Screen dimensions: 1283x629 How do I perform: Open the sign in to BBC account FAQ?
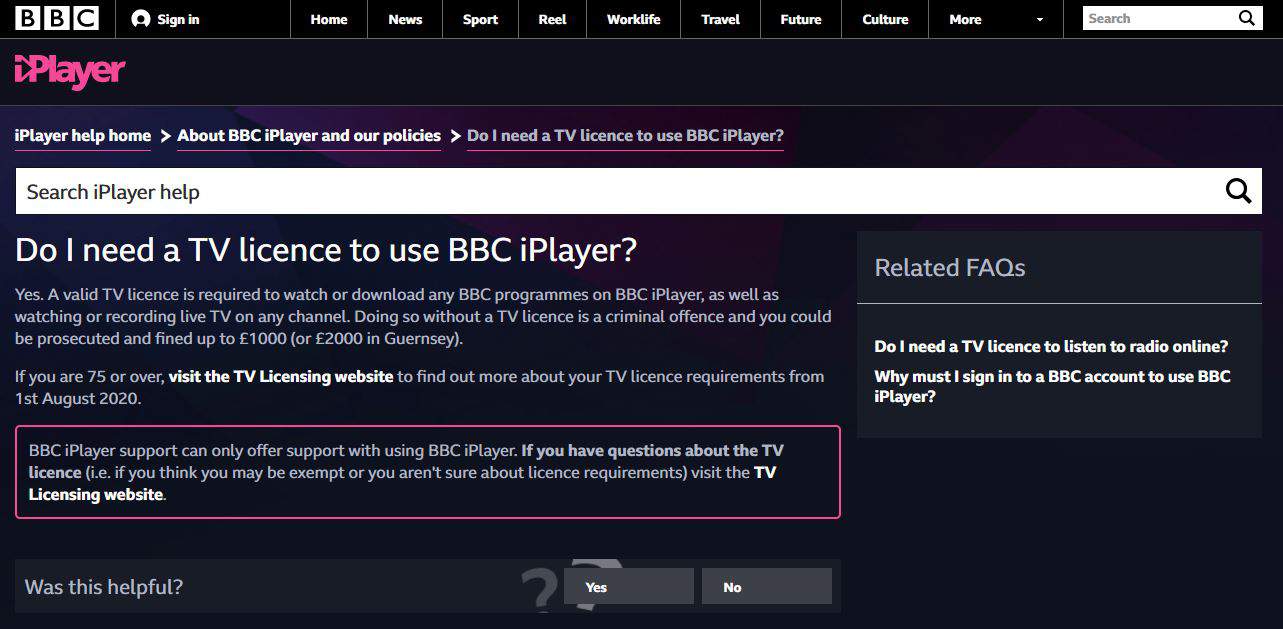(1052, 386)
